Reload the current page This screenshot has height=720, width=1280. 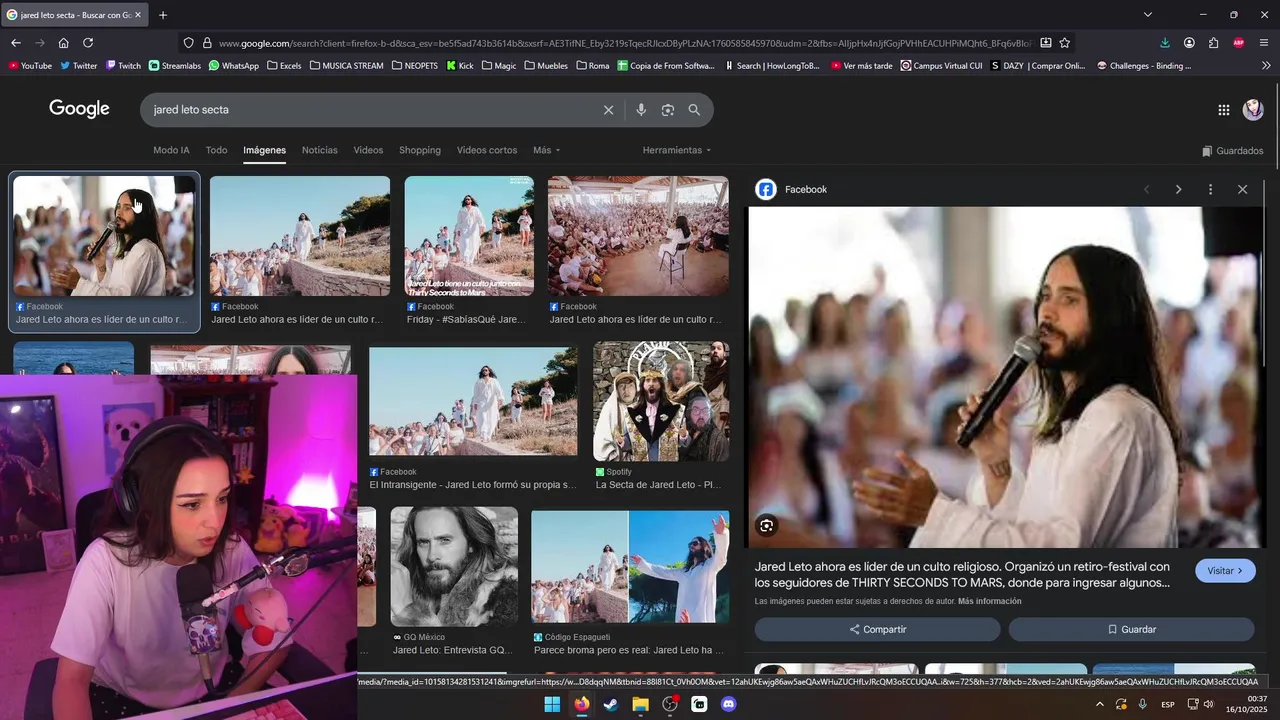(x=88, y=43)
